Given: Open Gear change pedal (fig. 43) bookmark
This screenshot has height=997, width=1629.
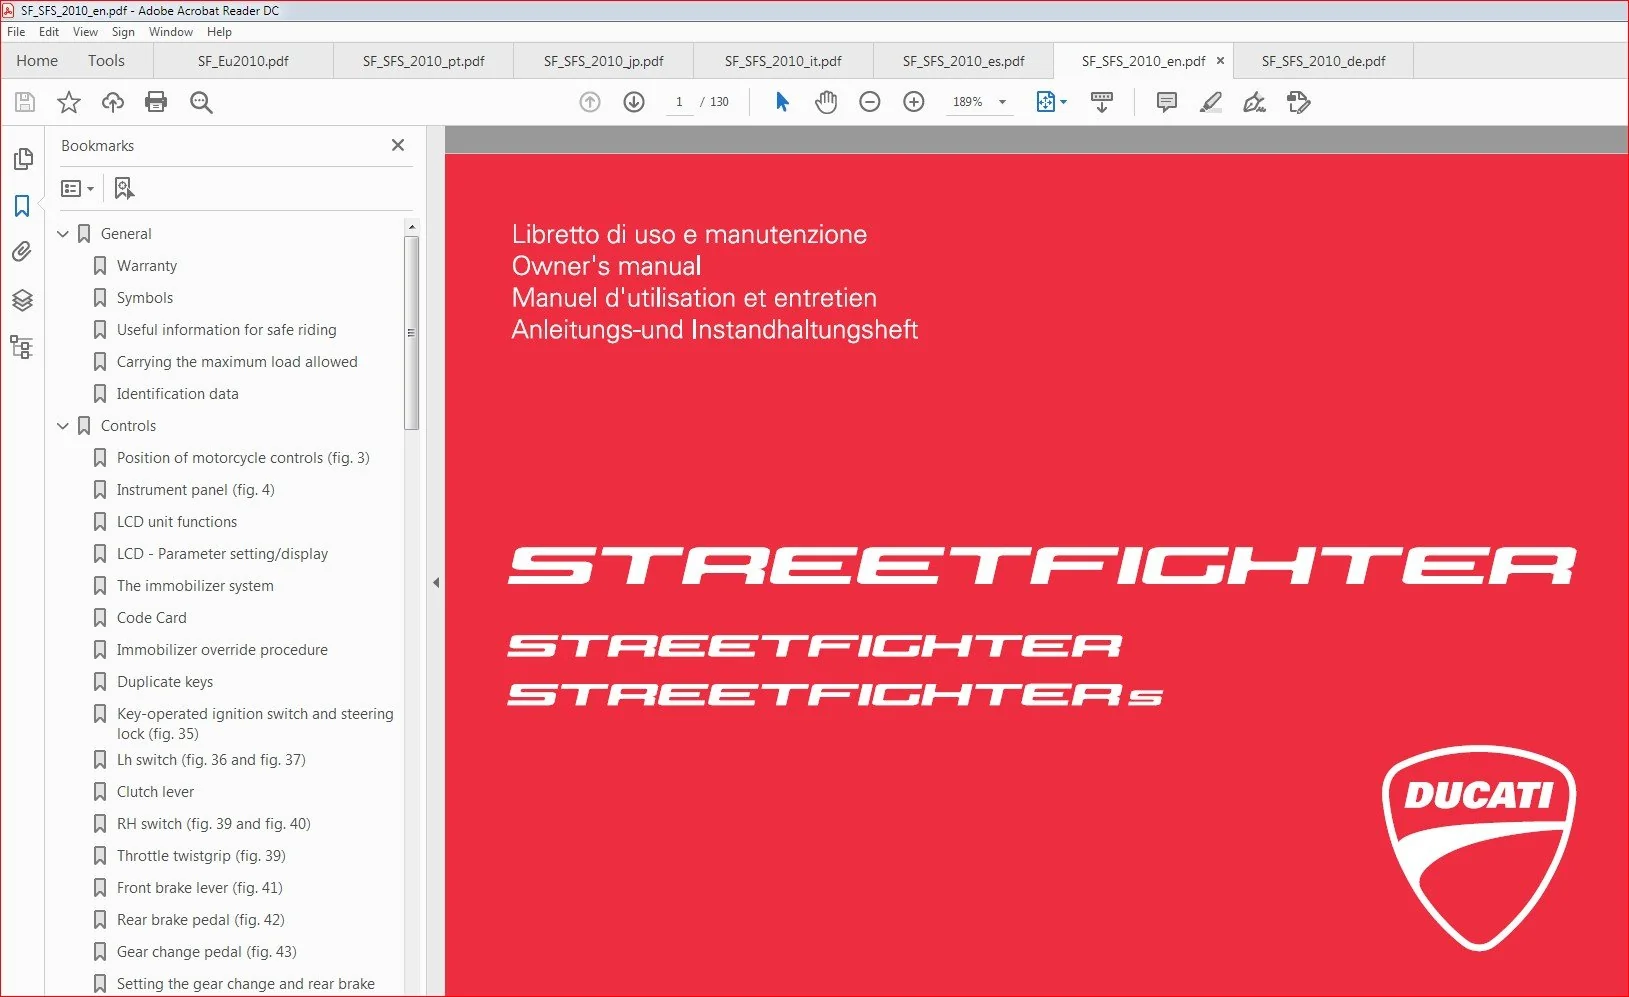Looking at the screenshot, I should coord(207,952).
